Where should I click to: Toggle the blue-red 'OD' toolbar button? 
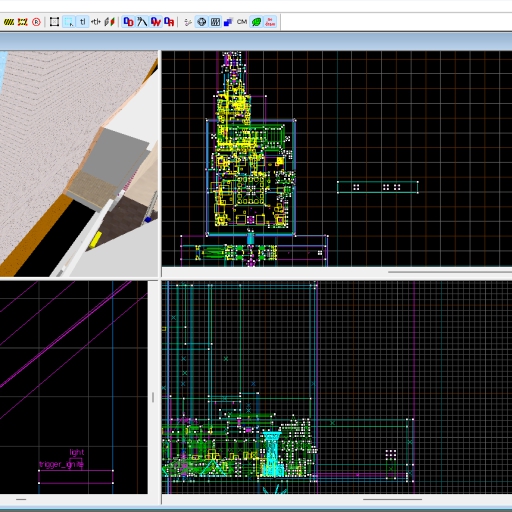point(128,22)
